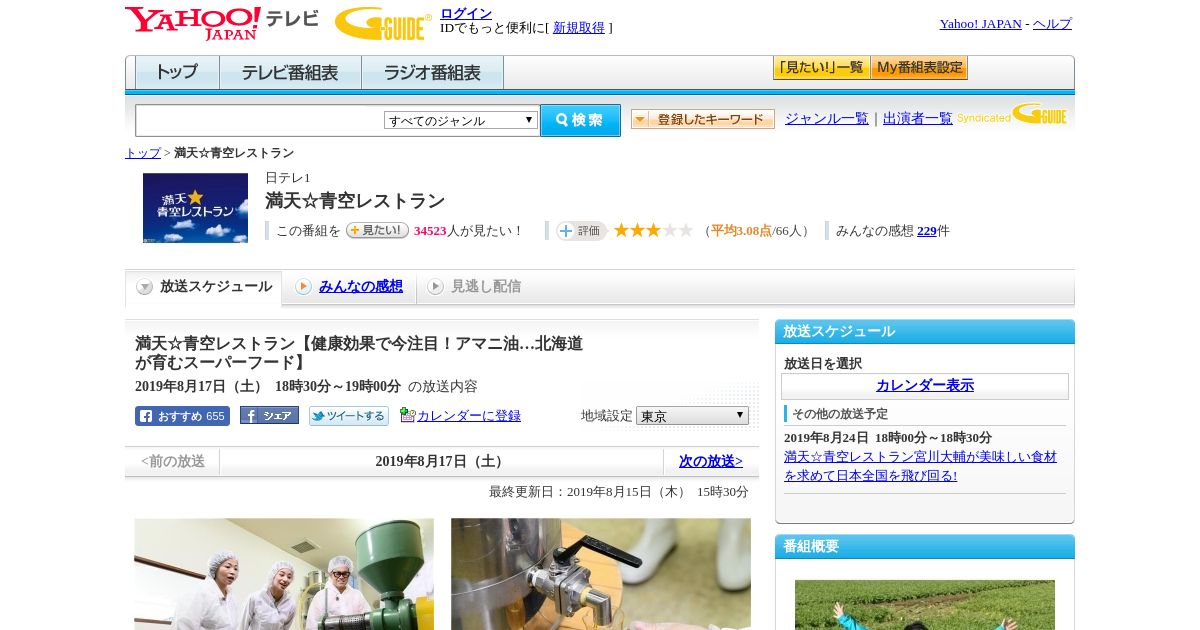Image resolution: width=1200 pixels, height=630 pixels.
Task: Open the カレンダー表示 link
Action: coord(925,386)
